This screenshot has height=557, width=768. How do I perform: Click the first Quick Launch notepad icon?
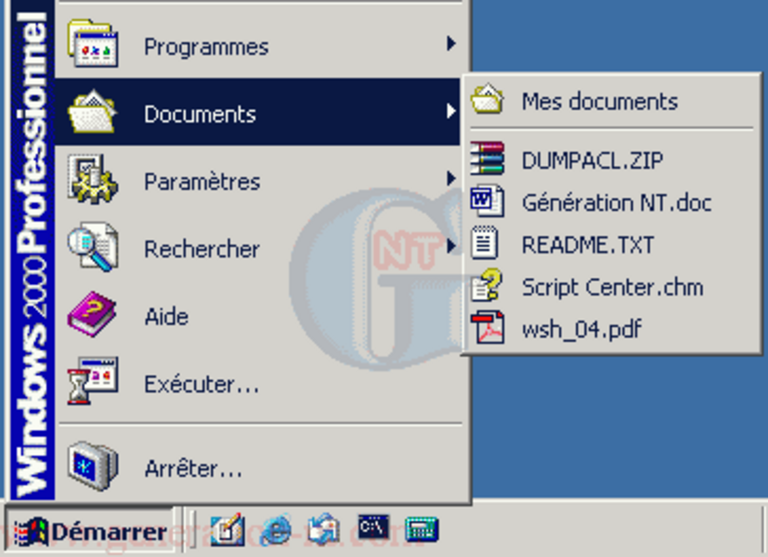click(x=228, y=530)
